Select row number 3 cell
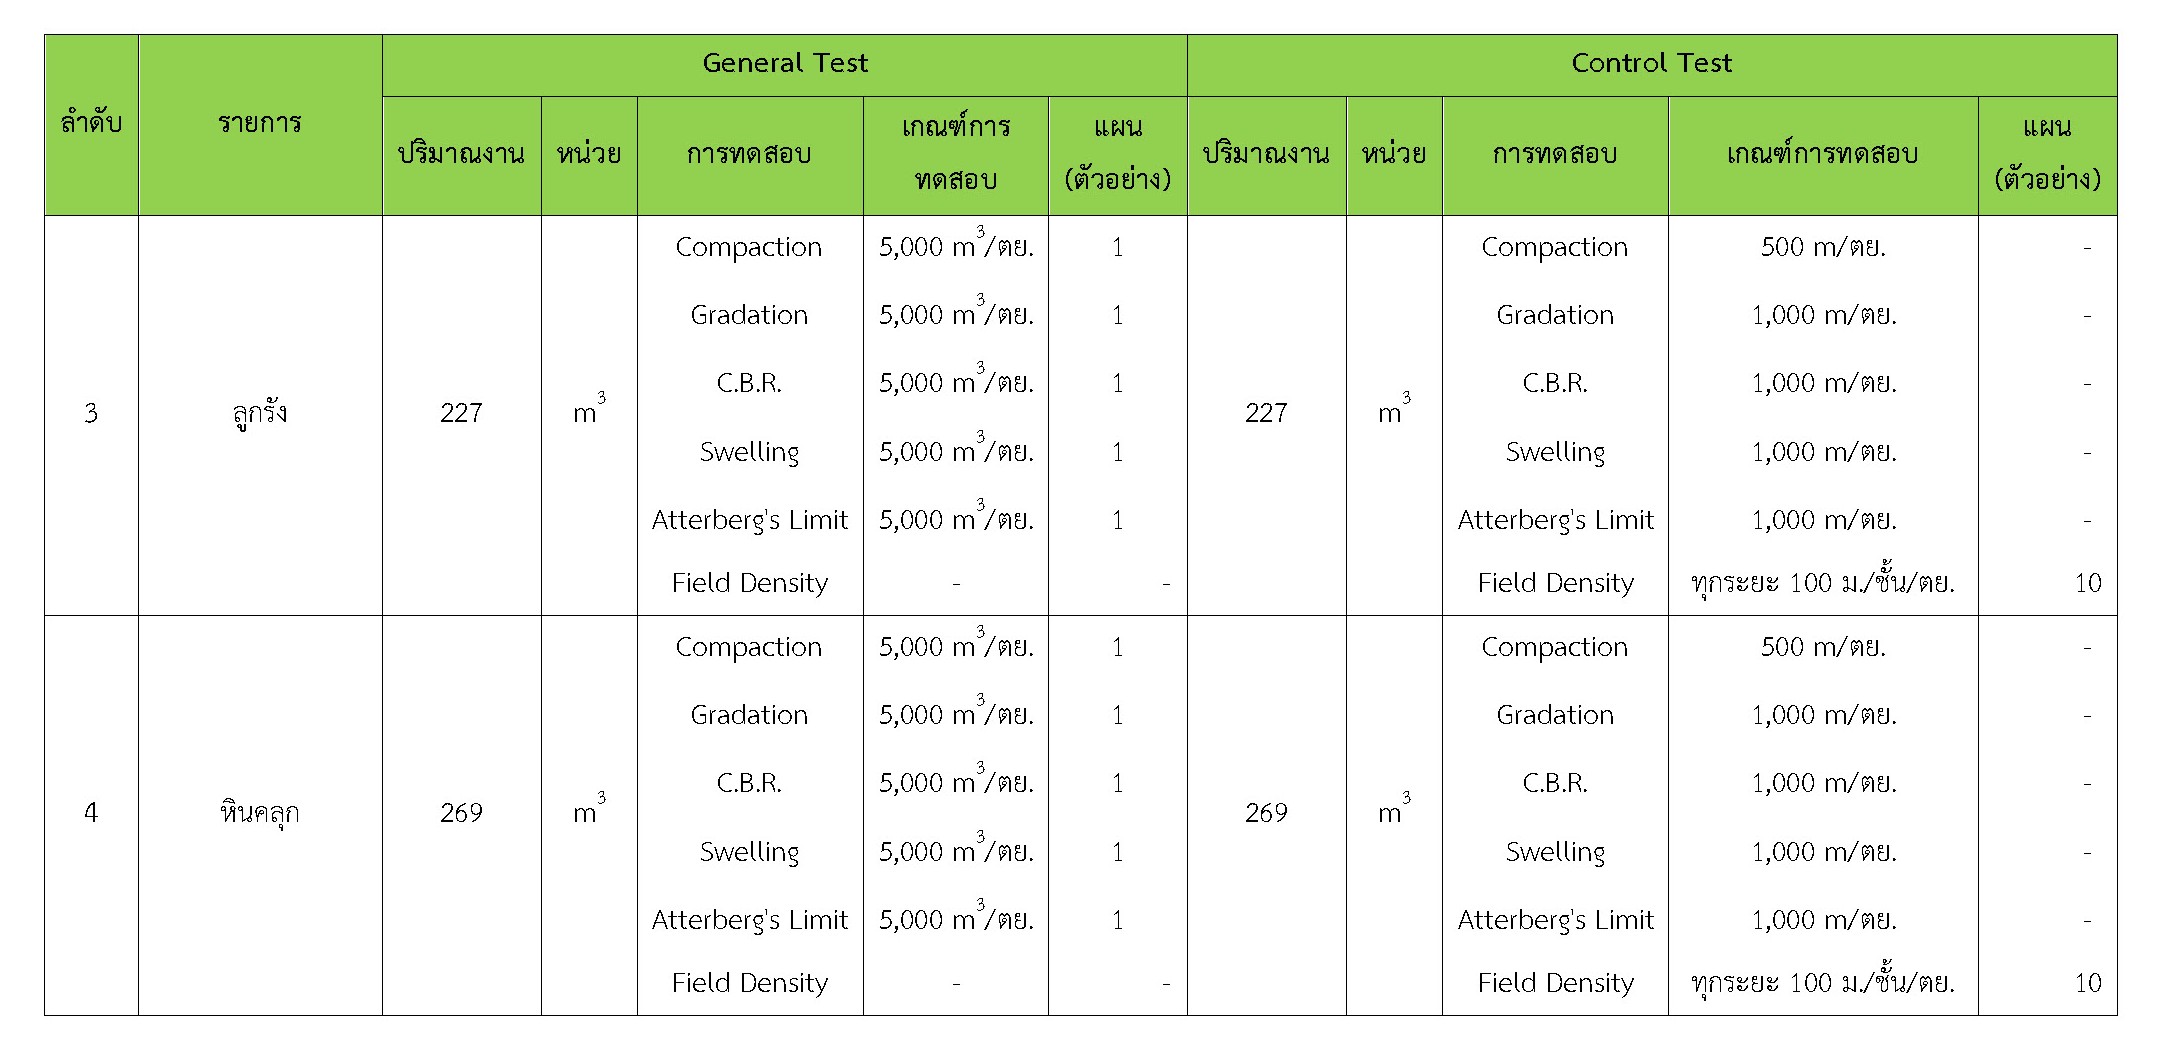Viewport: 2158px width, 1045px height. 91,413
